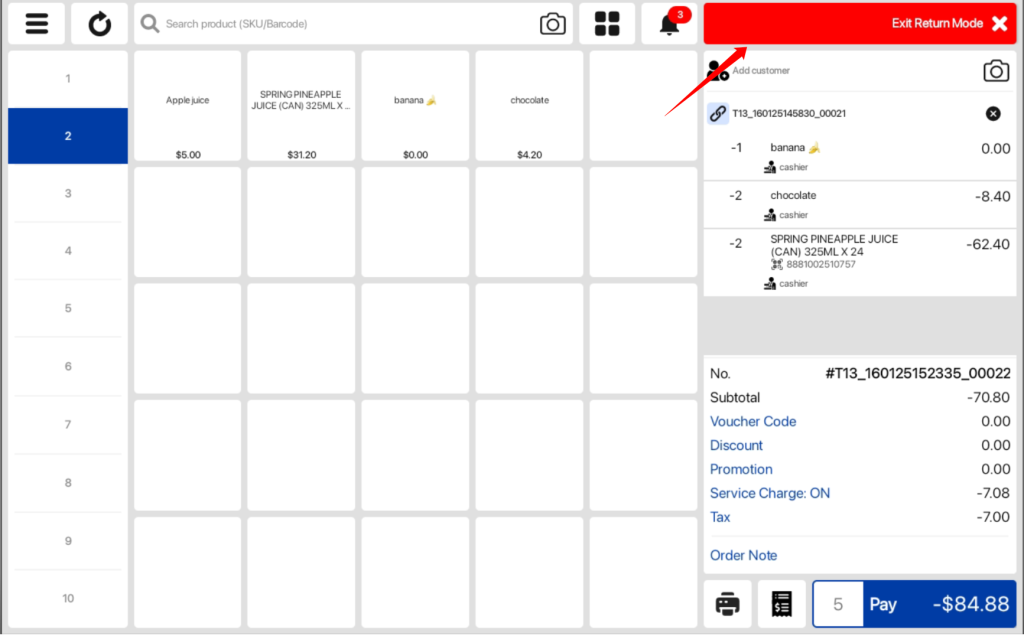Click the Add customer icon
Image resolution: width=1024 pixels, height=636 pixels.
[718, 71]
